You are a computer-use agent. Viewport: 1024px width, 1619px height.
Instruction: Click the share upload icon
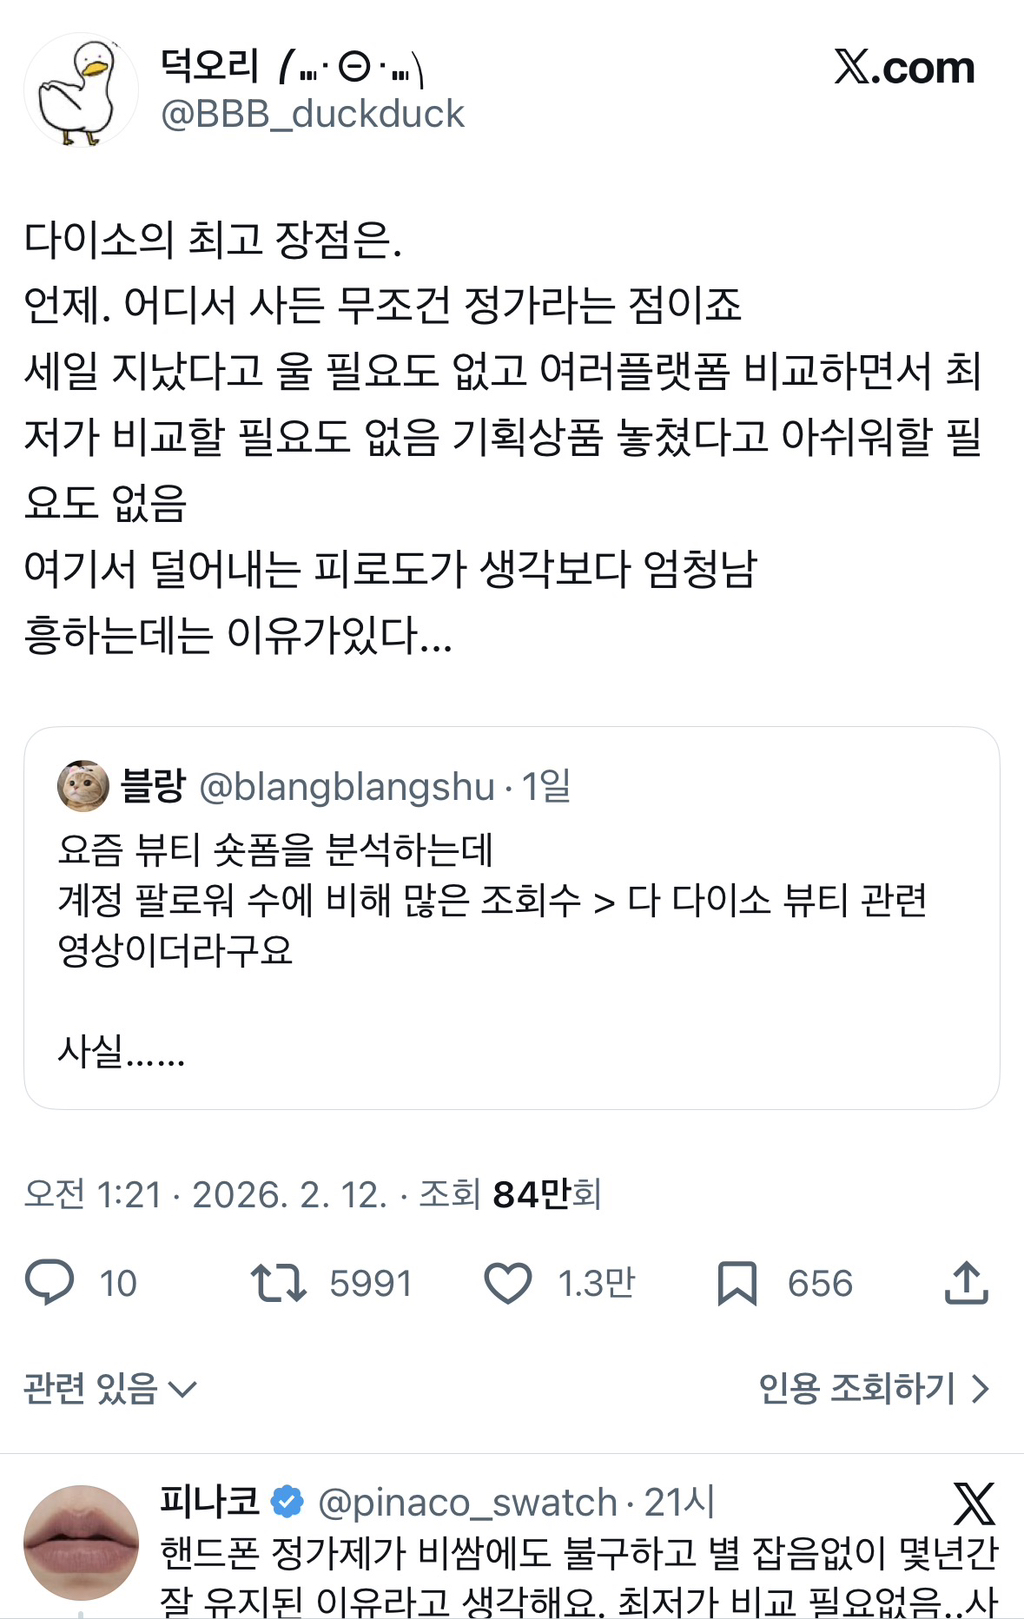(x=966, y=1283)
